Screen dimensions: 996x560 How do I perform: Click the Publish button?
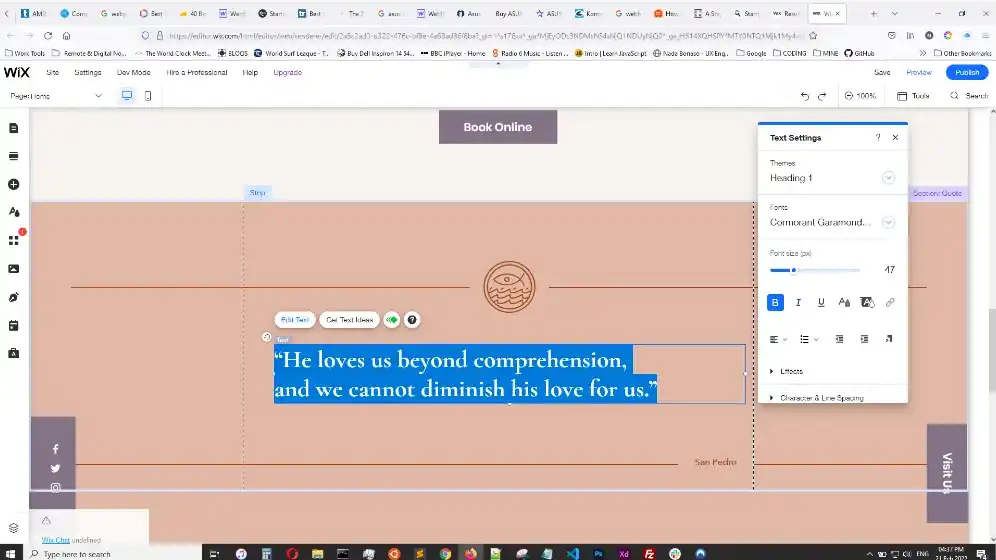coord(967,72)
